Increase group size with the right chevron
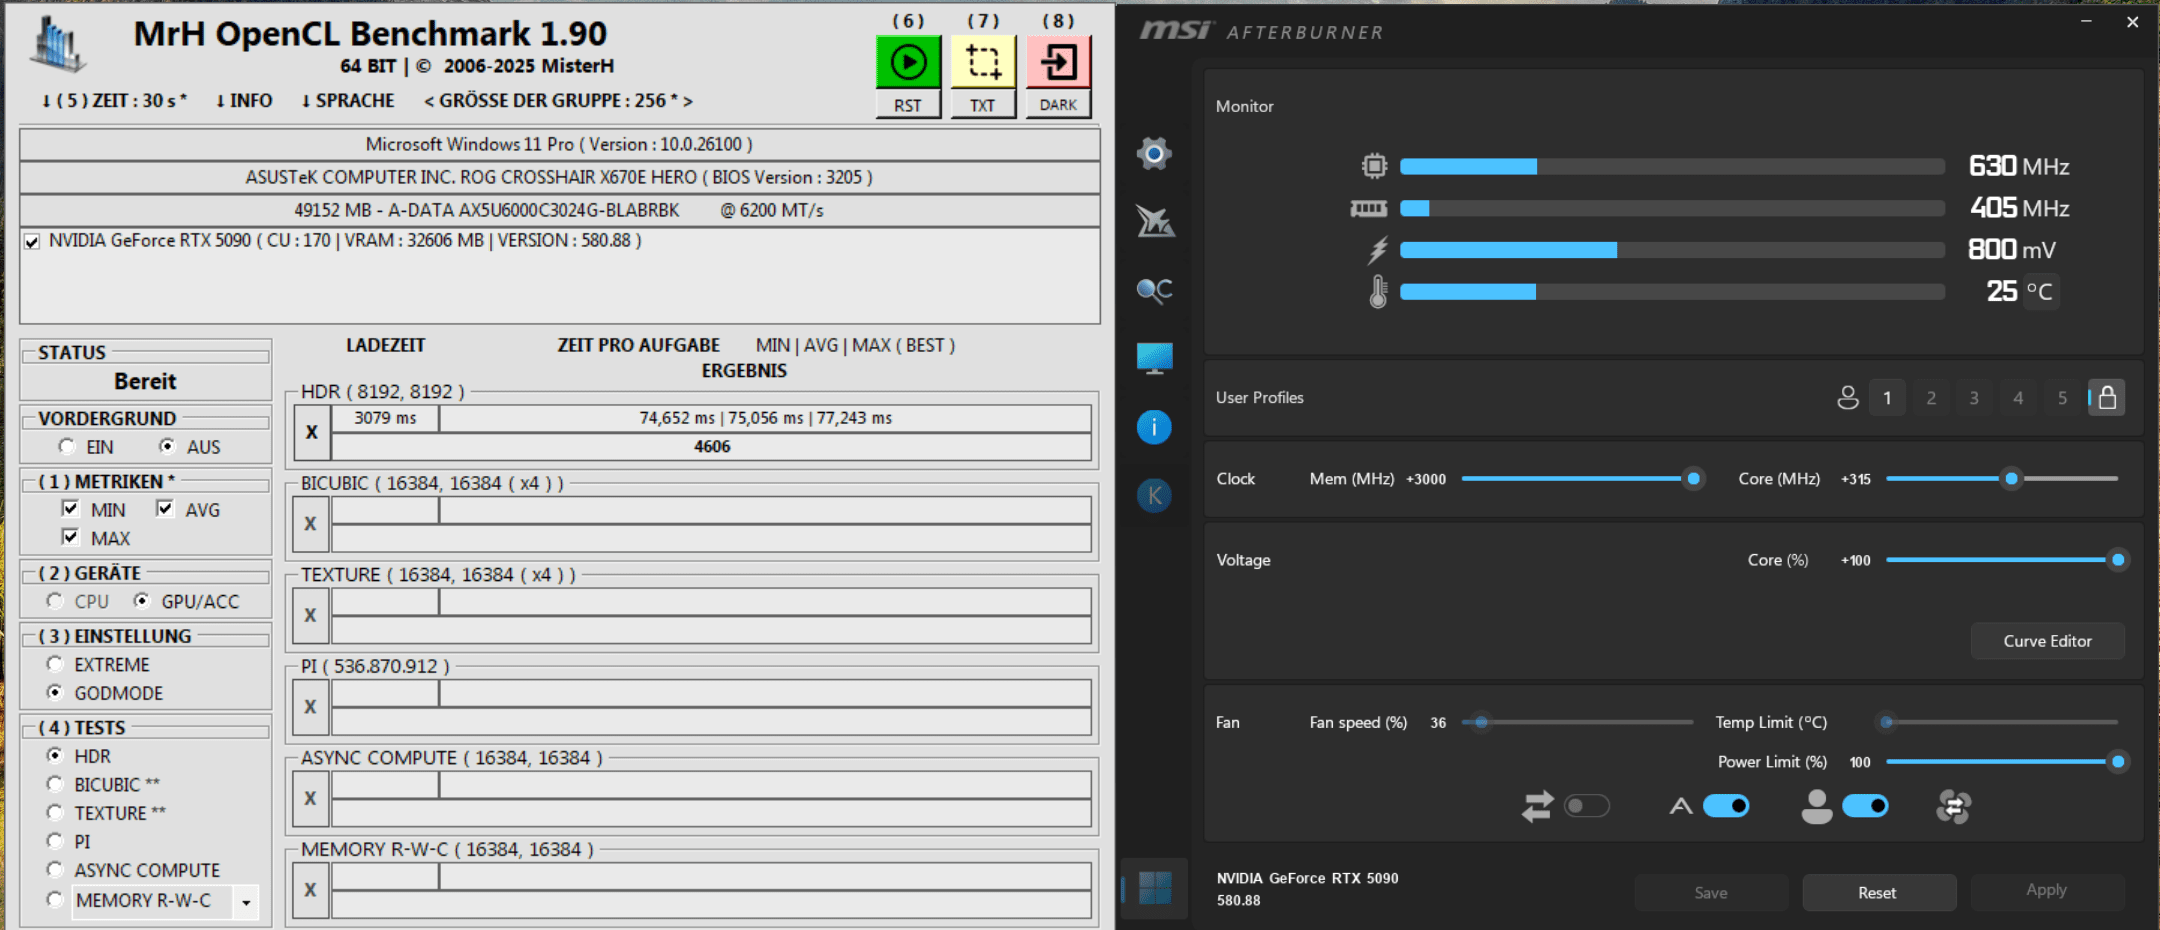The image size is (2160, 930). (688, 101)
